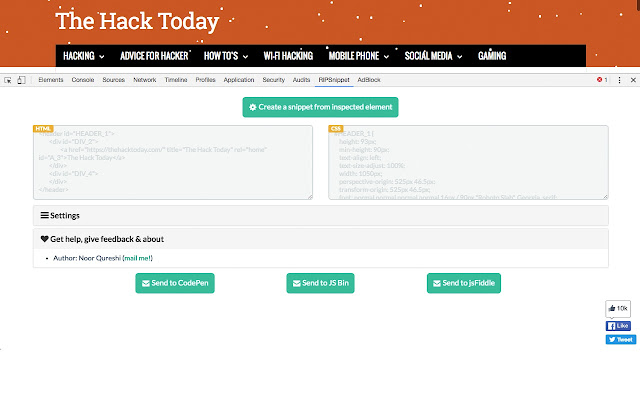Open the Network tab

point(144,80)
